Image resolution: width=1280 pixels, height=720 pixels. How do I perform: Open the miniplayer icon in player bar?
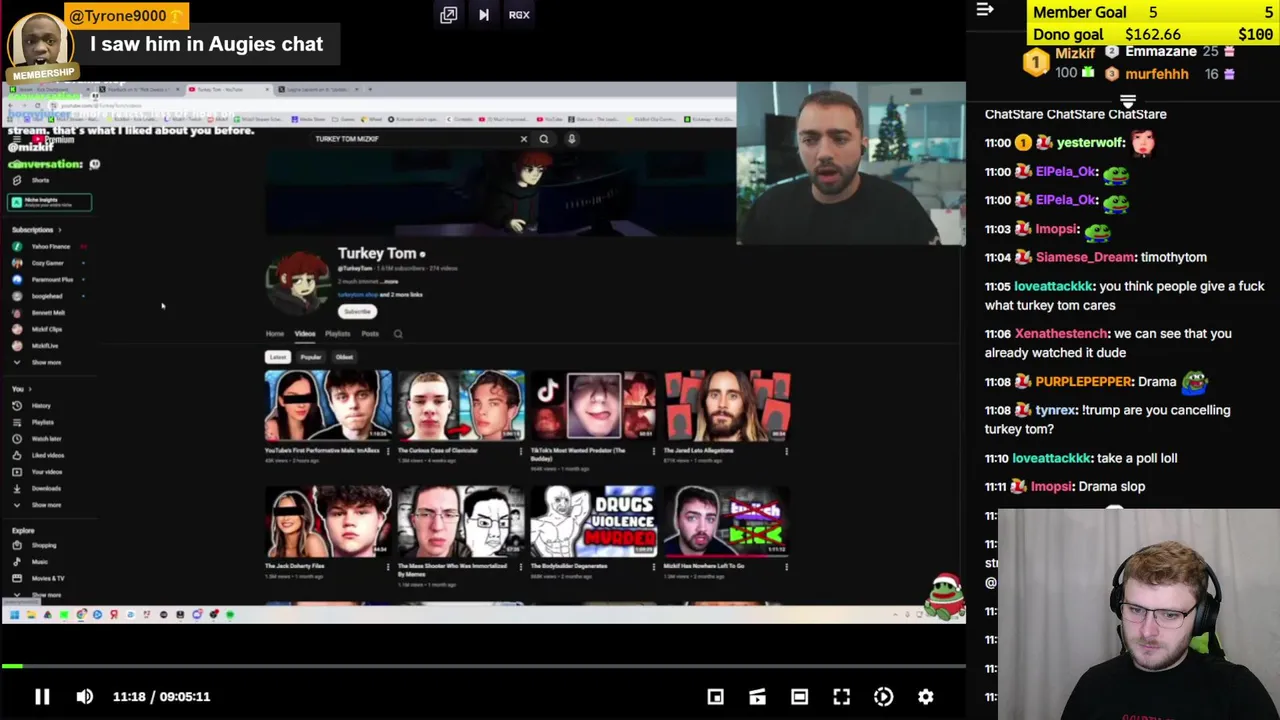coord(715,696)
